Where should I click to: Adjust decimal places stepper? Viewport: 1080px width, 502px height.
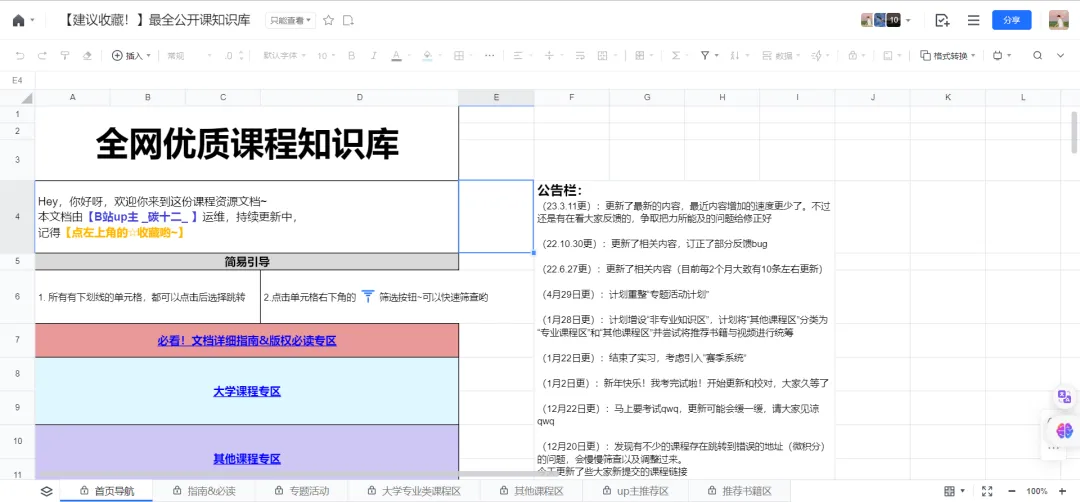[x=235, y=56]
